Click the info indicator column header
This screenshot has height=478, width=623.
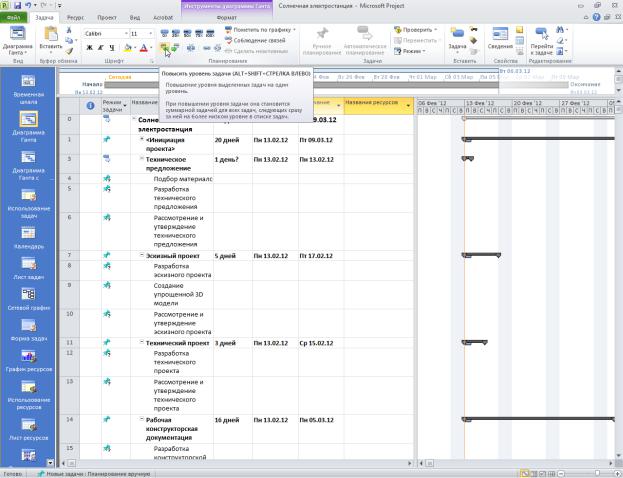90,106
